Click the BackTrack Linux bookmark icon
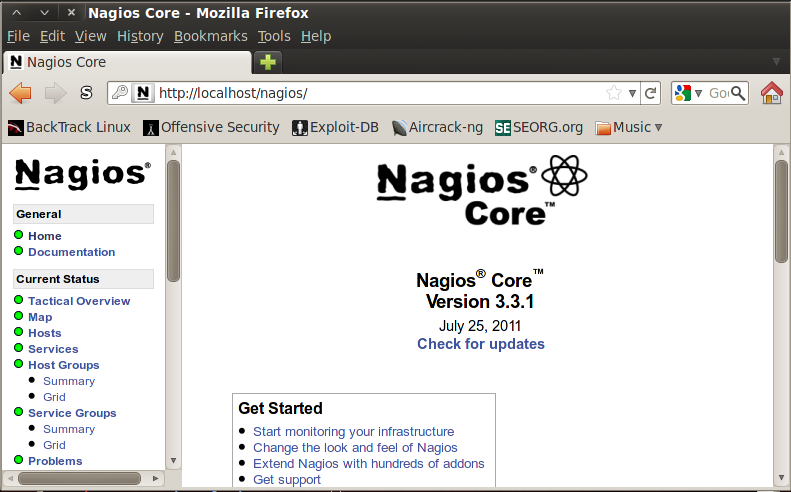Image resolution: width=791 pixels, height=492 pixels. point(16,128)
